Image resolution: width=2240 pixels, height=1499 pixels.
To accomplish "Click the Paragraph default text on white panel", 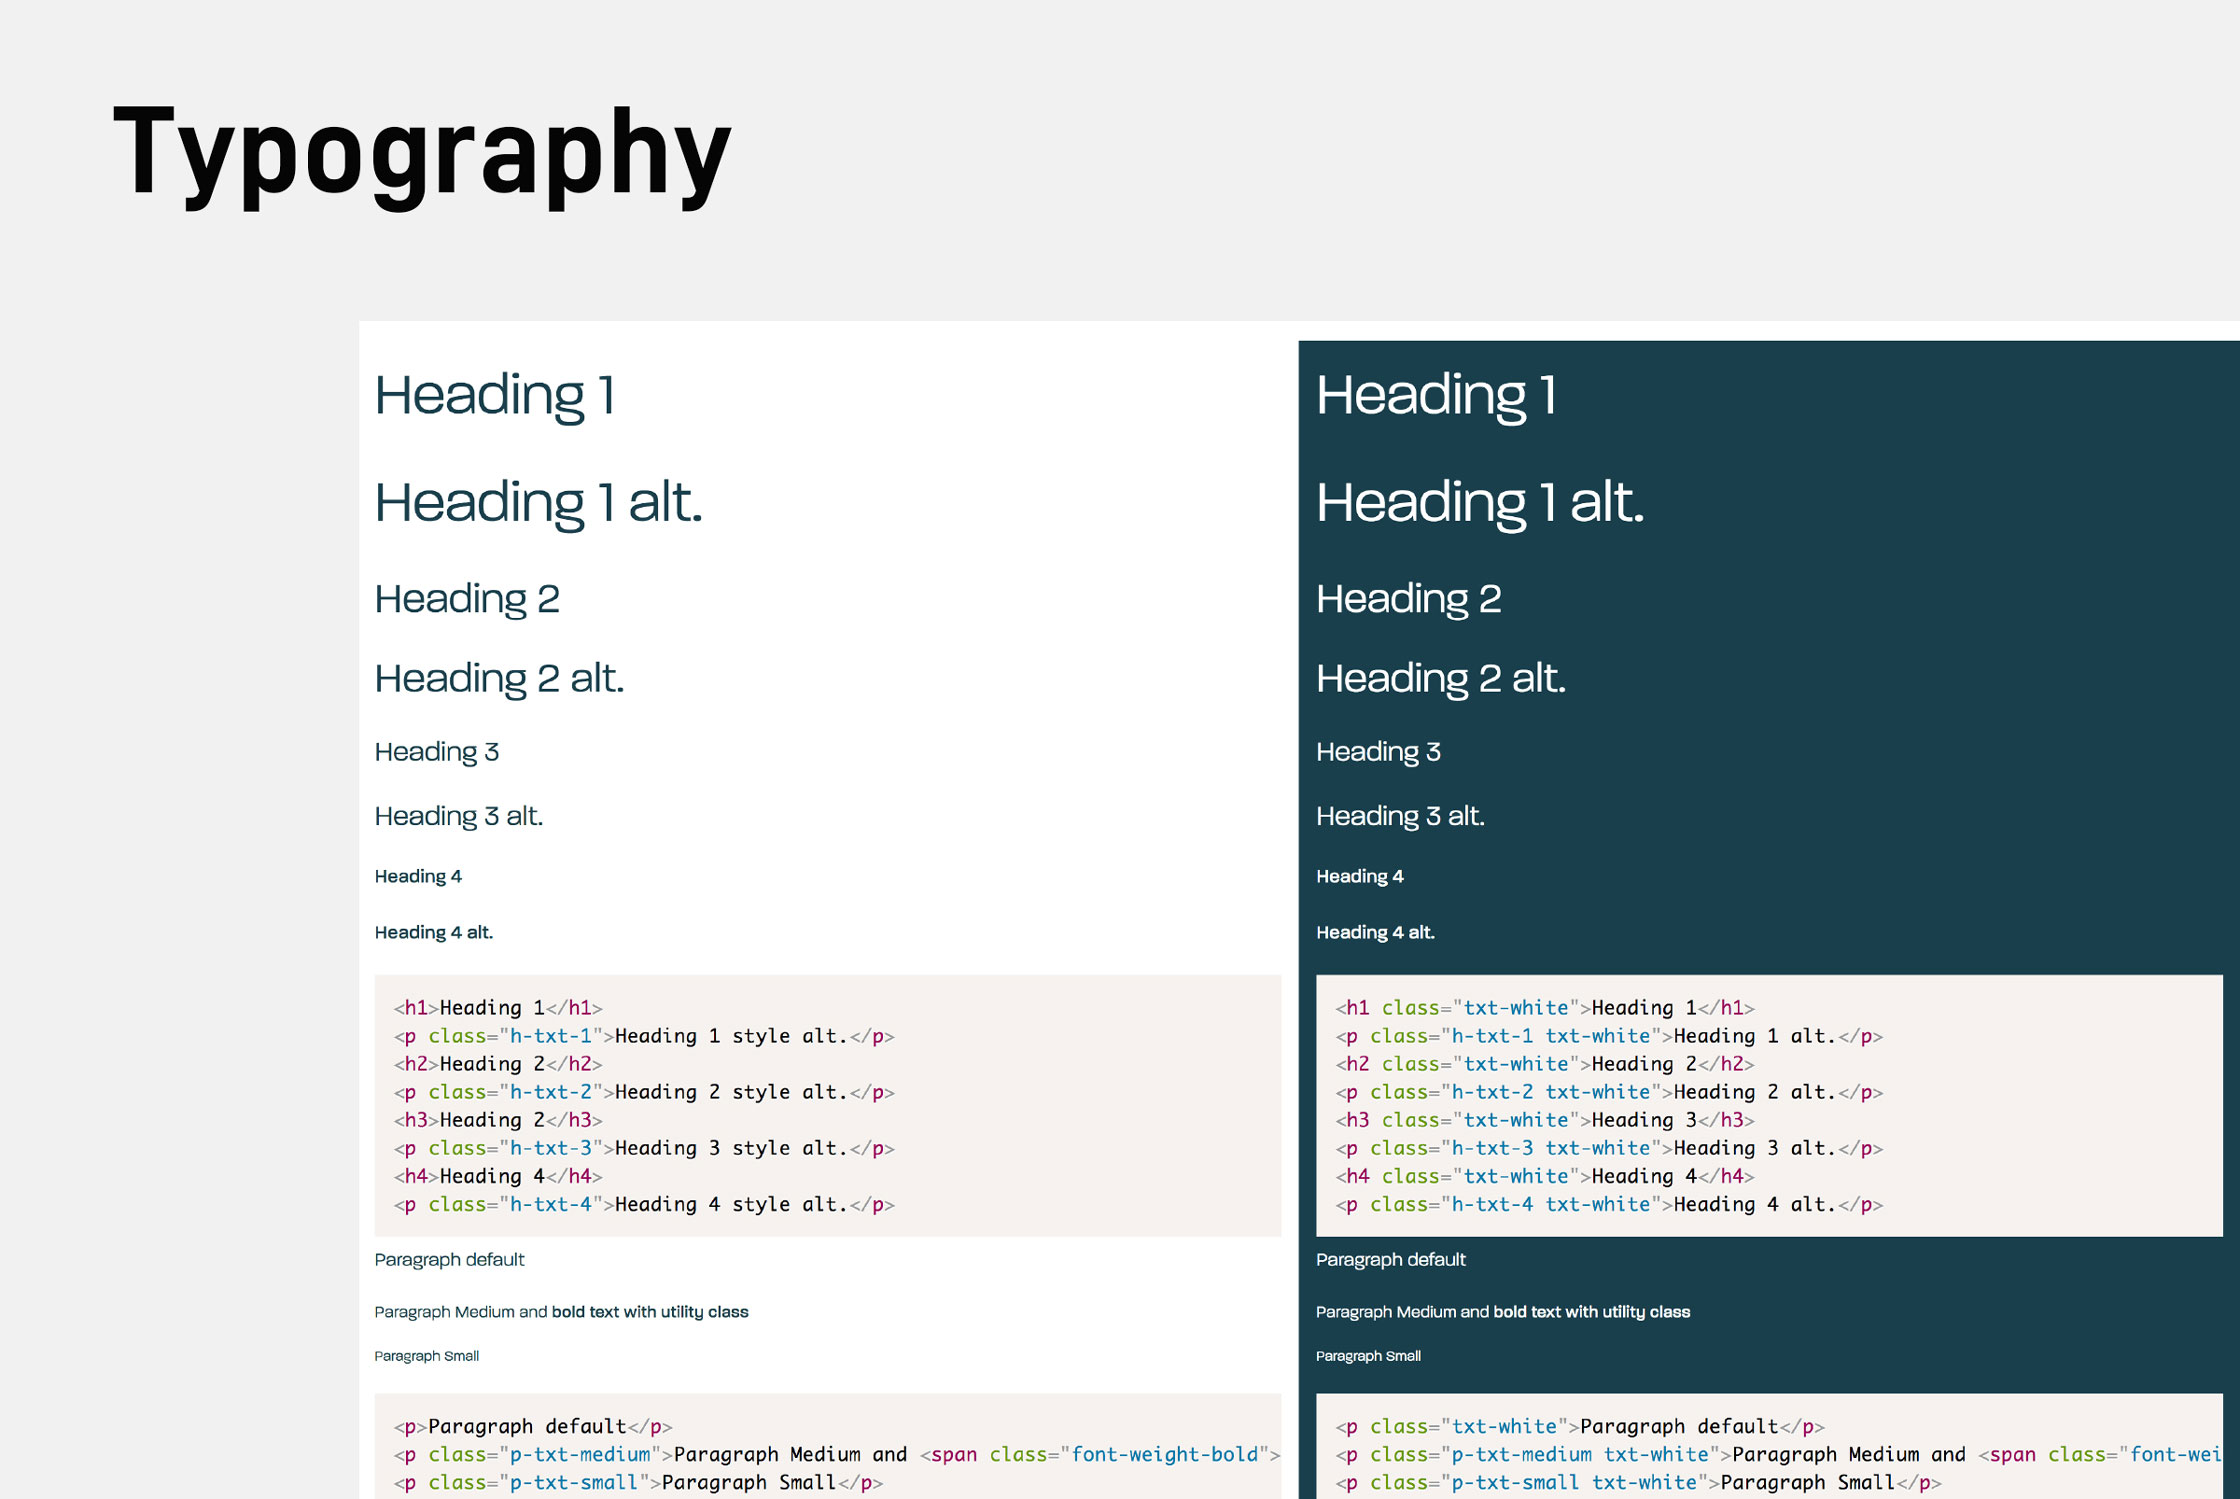I will click(x=449, y=1260).
